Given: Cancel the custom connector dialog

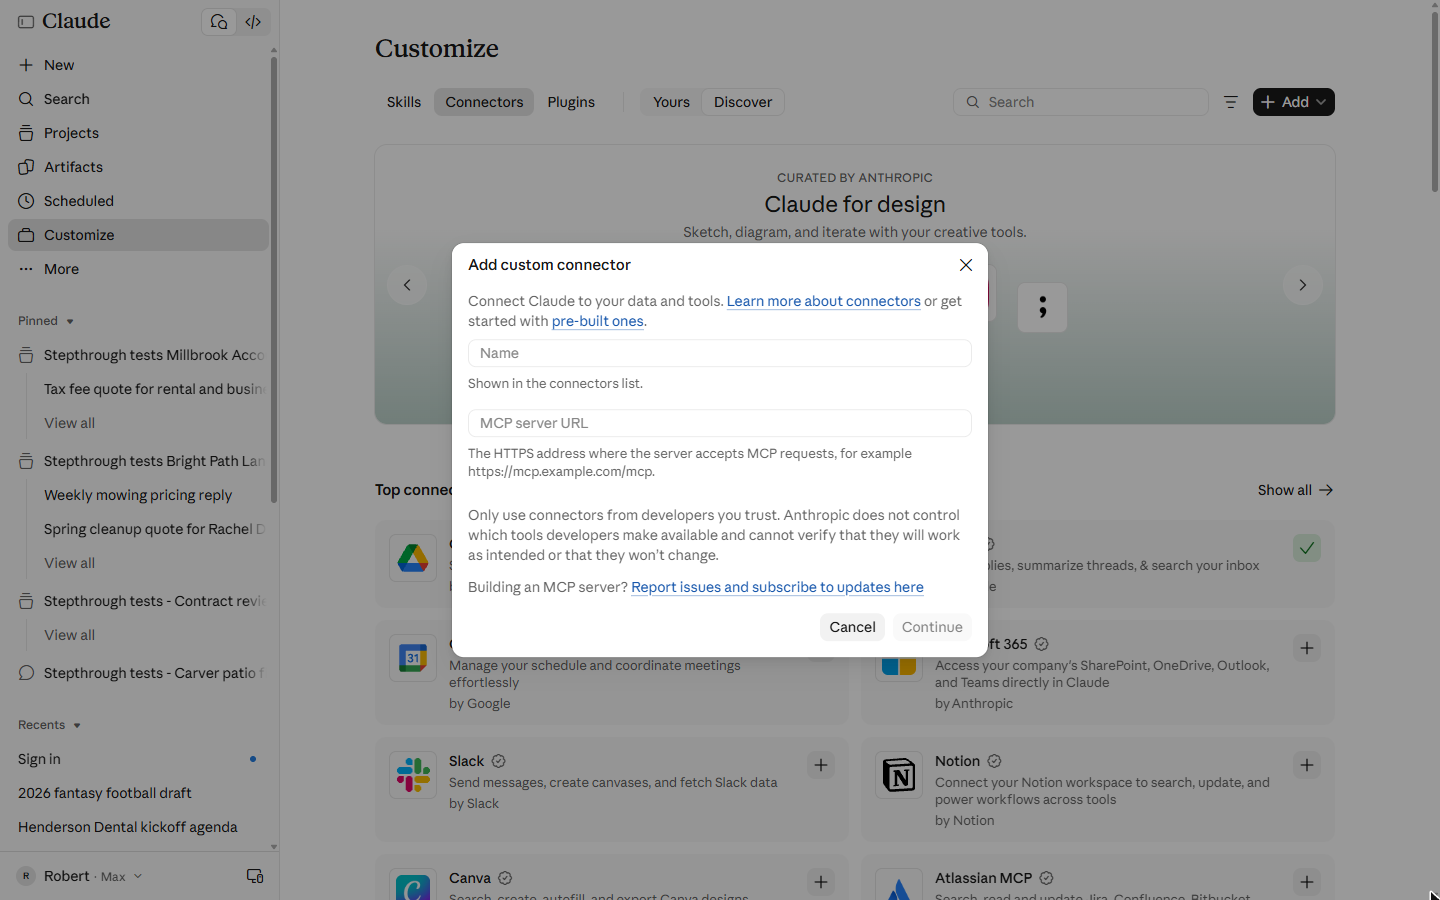Looking at the screenshot, I should tap(852, 627).
